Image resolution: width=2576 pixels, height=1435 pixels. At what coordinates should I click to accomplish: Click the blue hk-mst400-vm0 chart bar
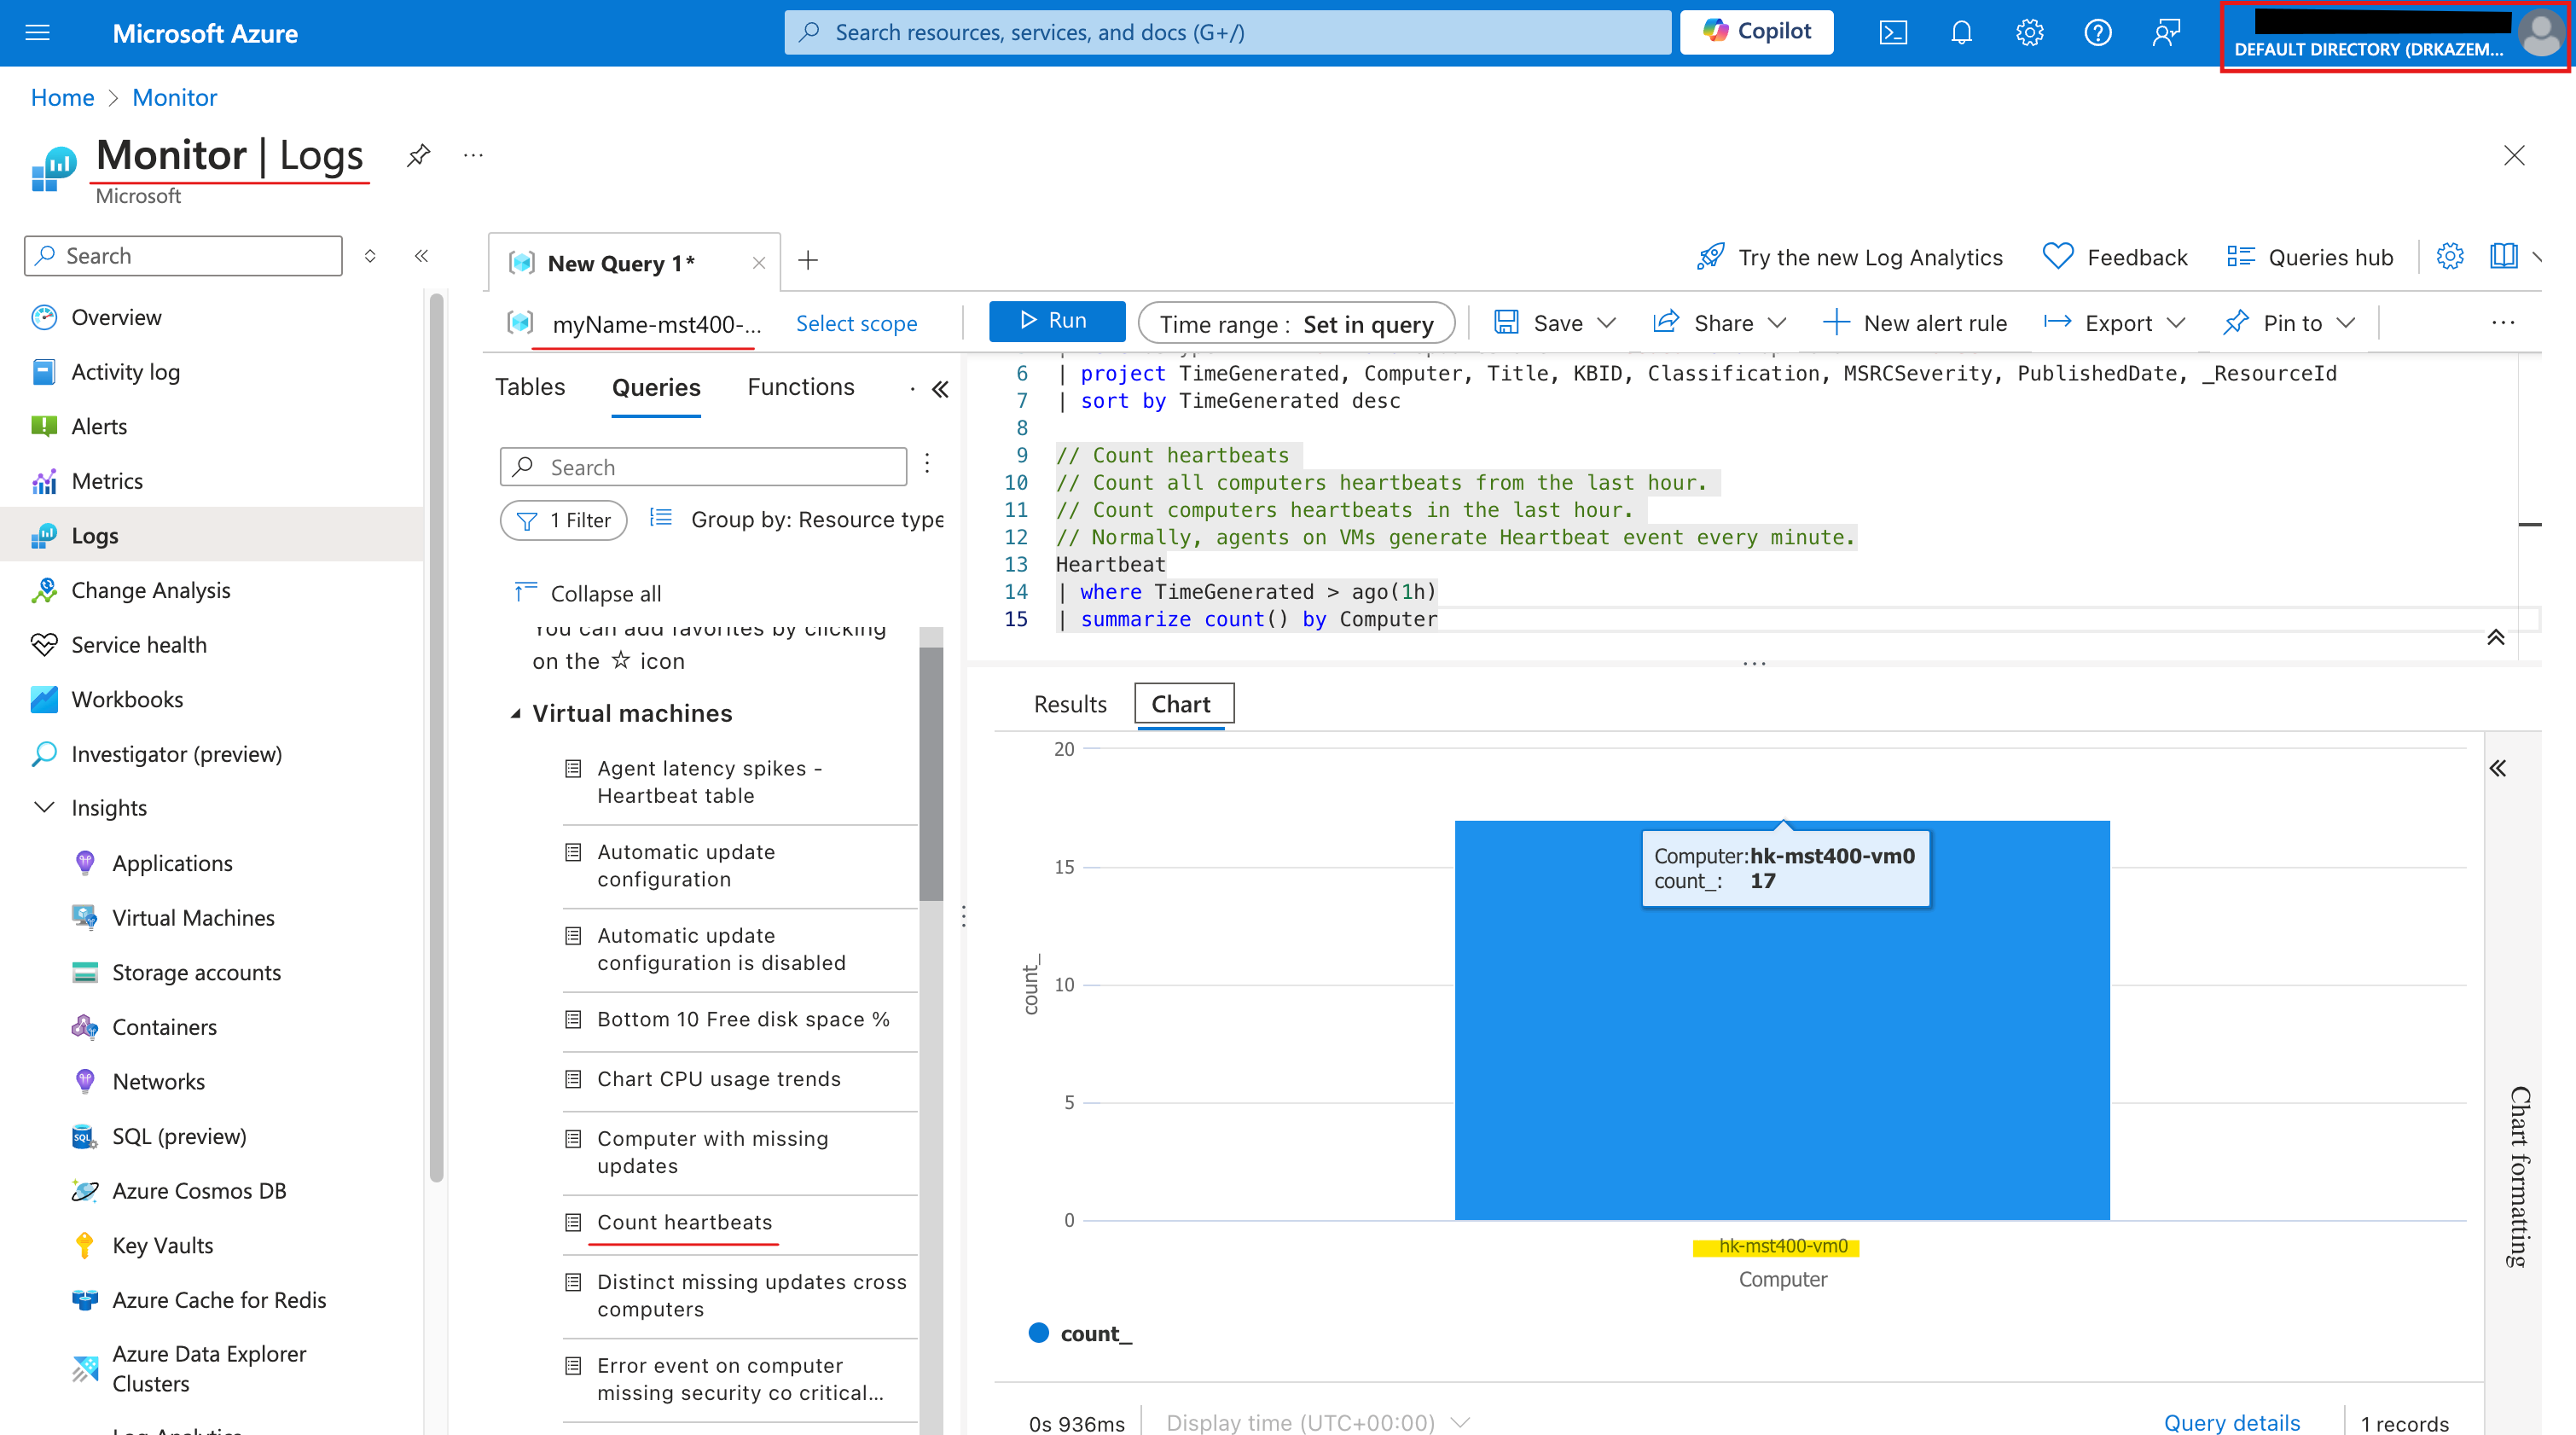(x=1782, y=1020)
